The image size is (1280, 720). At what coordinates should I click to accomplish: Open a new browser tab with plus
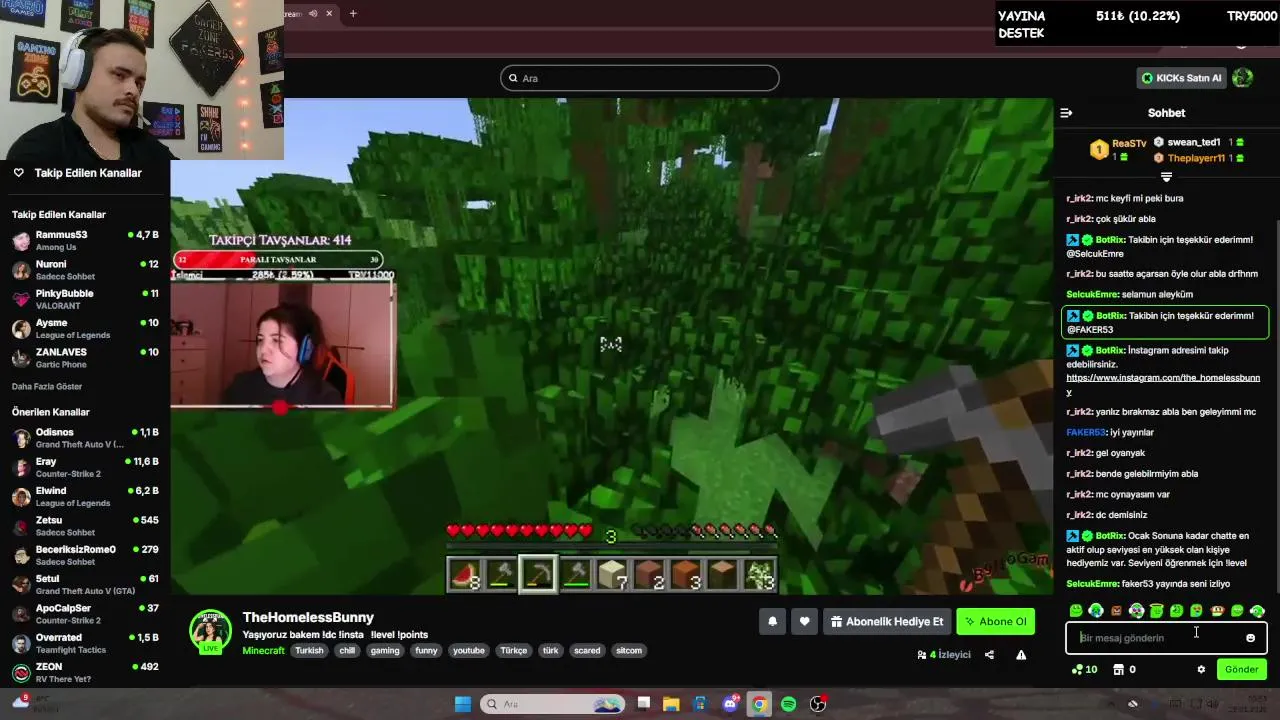[x=353, y=13]
